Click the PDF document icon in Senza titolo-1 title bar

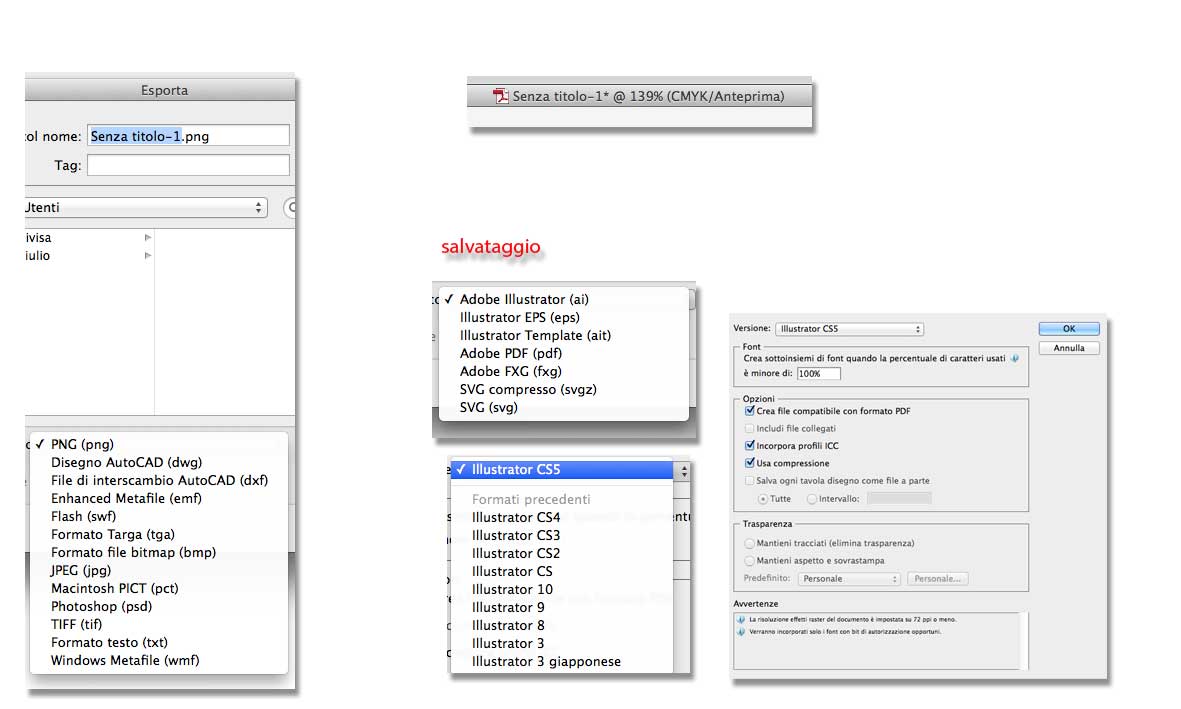pos(501,96)
